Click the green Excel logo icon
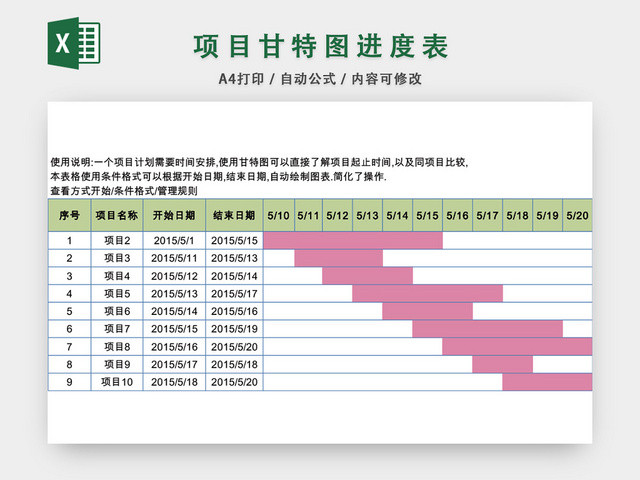The height and width of the screenshot is (480, 640). click(x=74, y=43)
